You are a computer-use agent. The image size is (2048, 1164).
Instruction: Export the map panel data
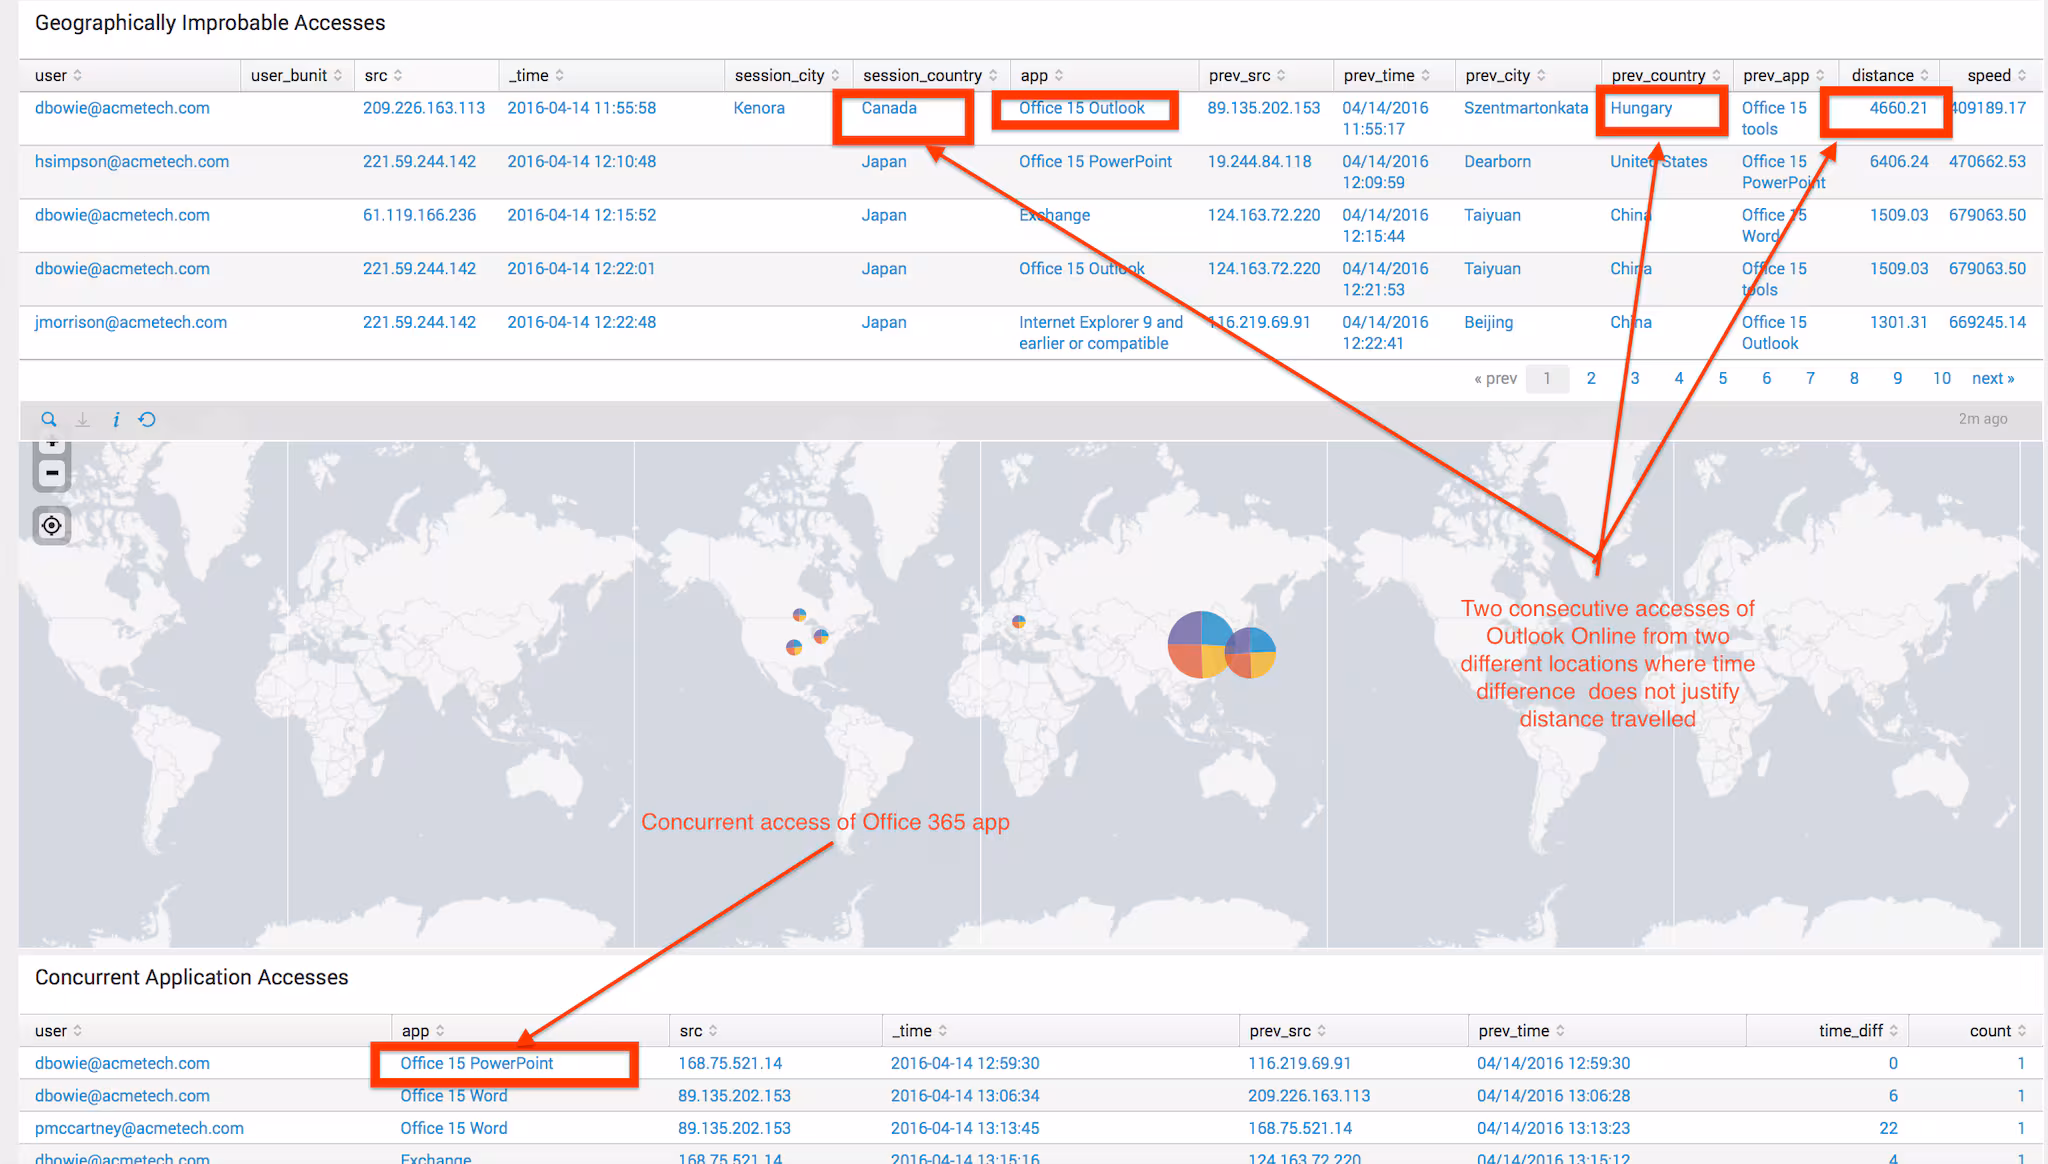82,419
